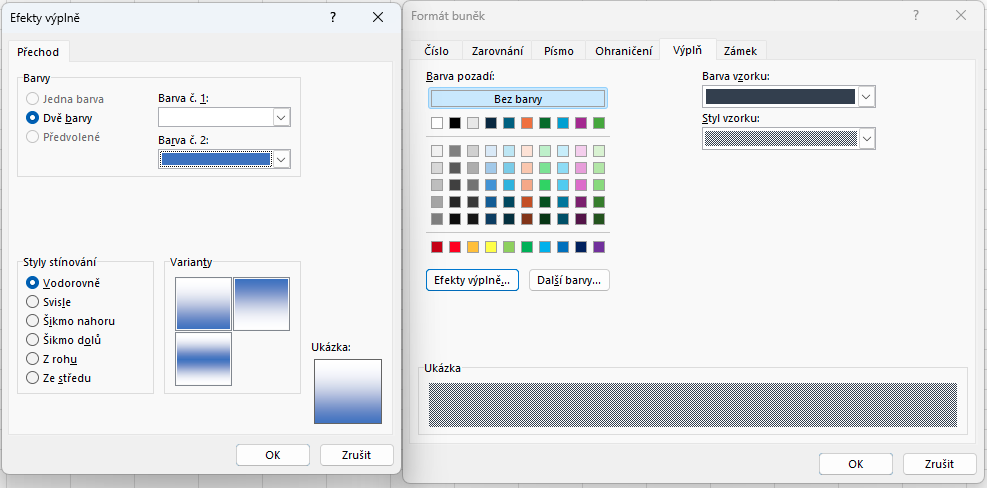Open the Barva č. 1 dropdown

[x=281, y=118]
